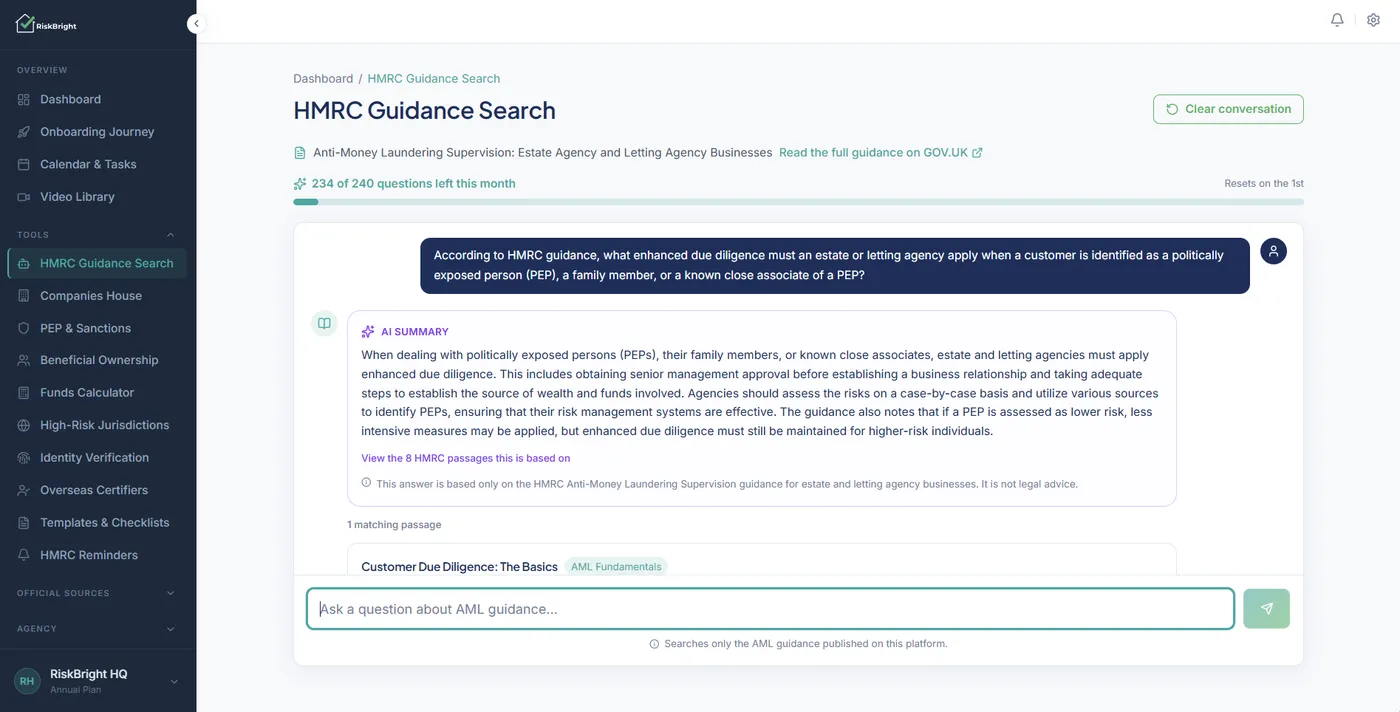Click the Onboarding Journey rocket icon
Image resolution: width=1400 pixels, height=712 pixels.
(x=24, y=132)
